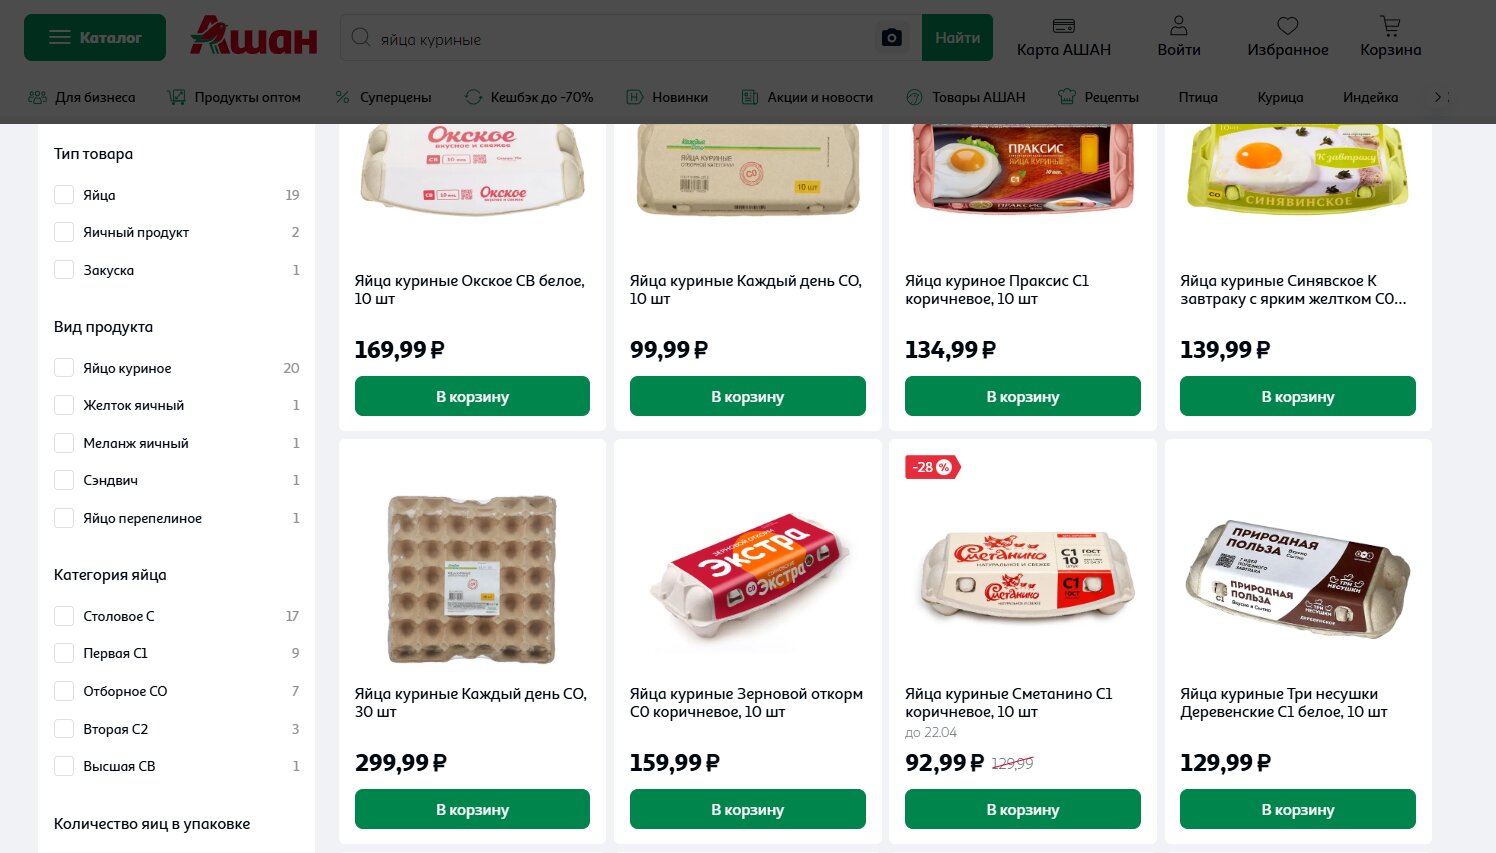Screen dimensions: 1496x853
Task: Open Акции и новости menu item
Action: (807, 97)
